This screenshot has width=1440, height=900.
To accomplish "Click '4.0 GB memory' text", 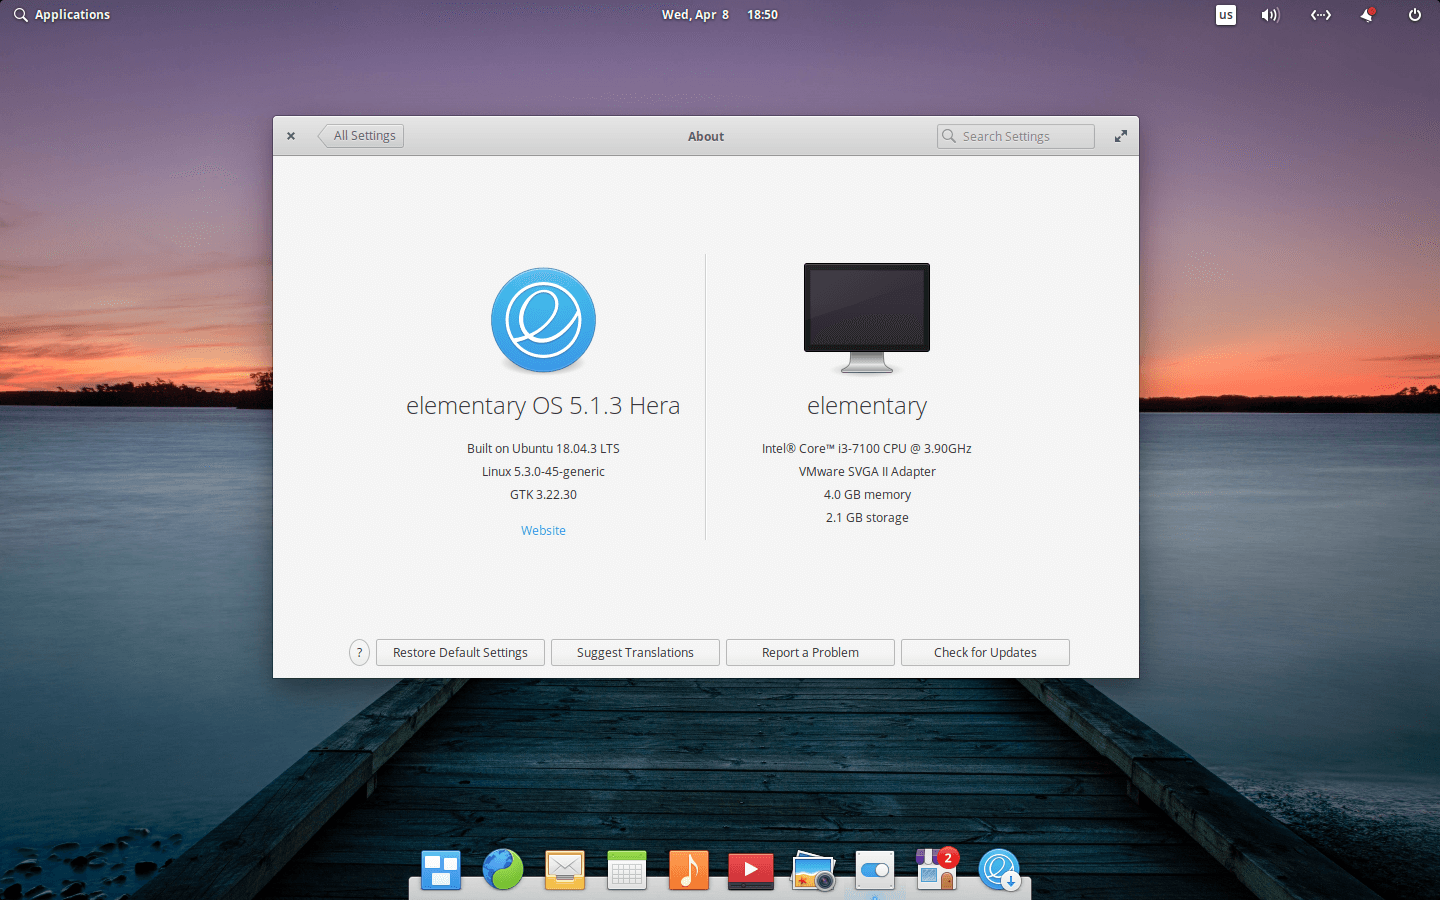I will [867, 495].
